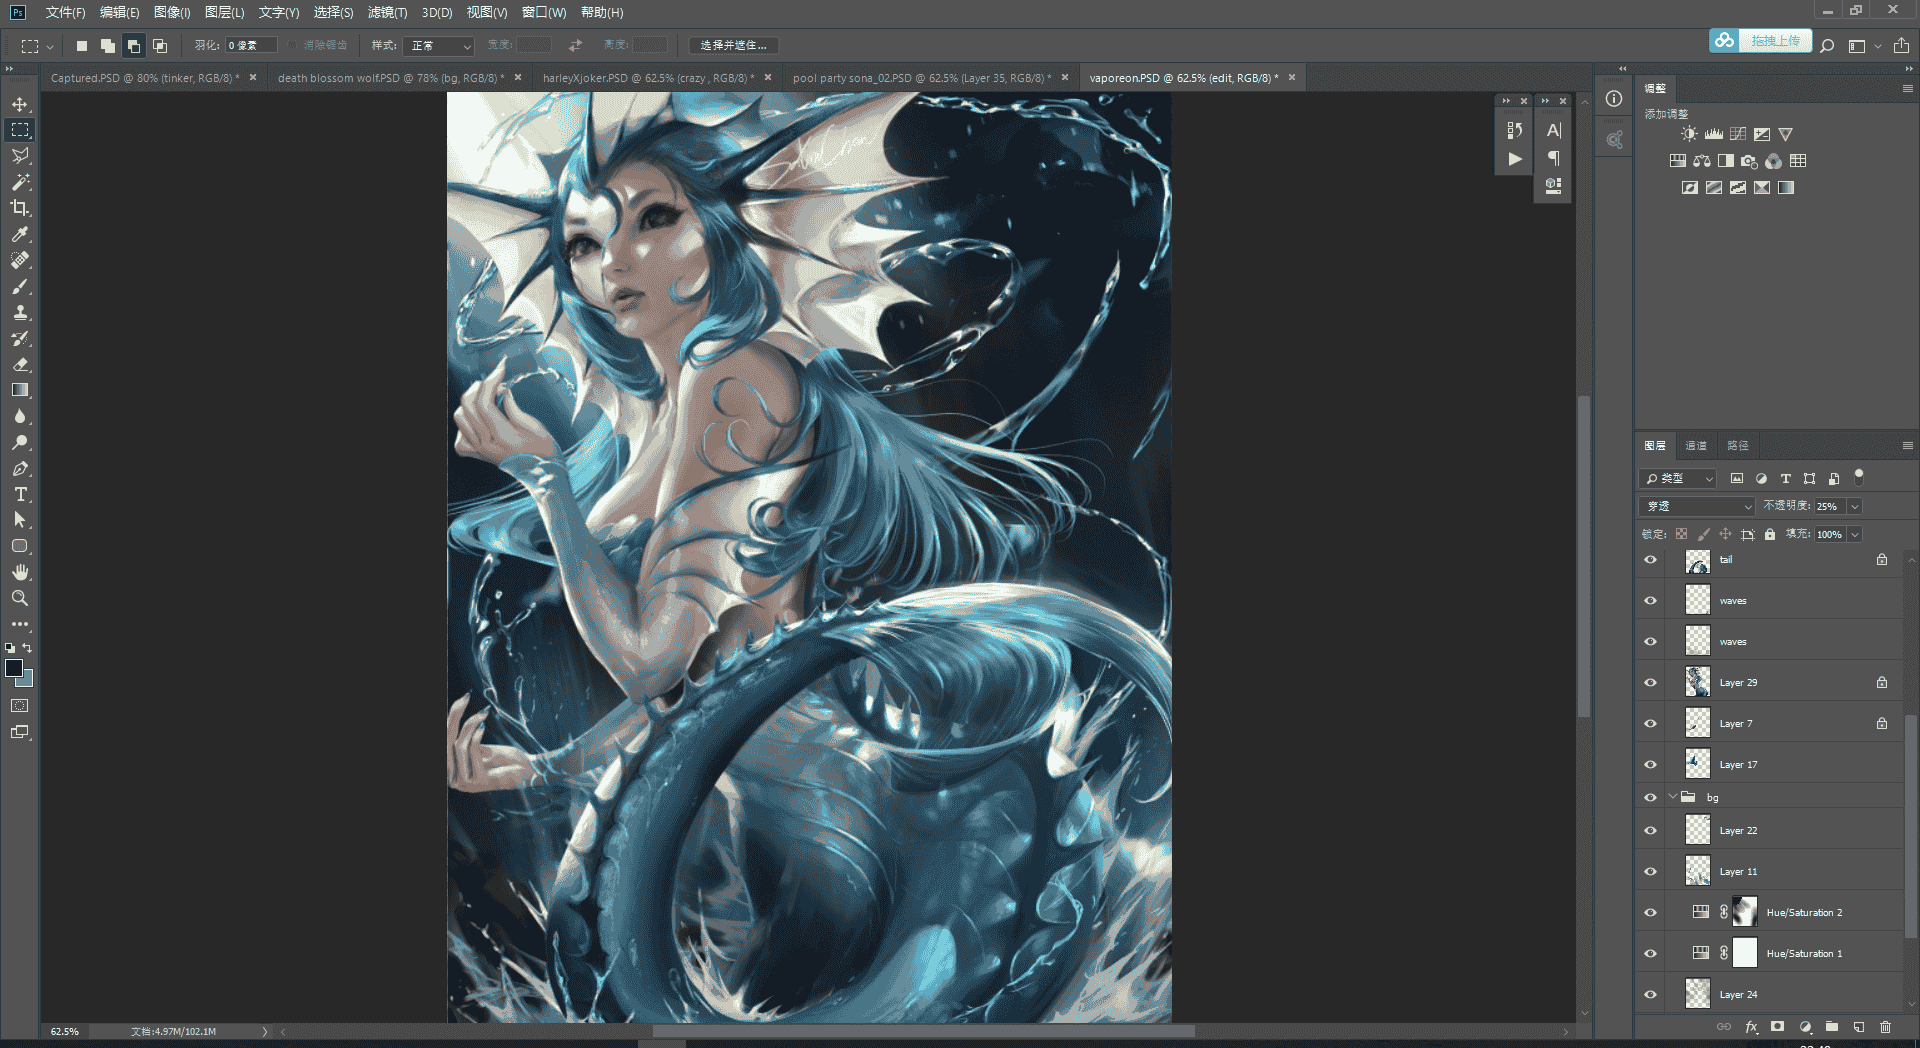Select the Move tool
This screenshot has width=1920, height=1048.
coord(20,104)
